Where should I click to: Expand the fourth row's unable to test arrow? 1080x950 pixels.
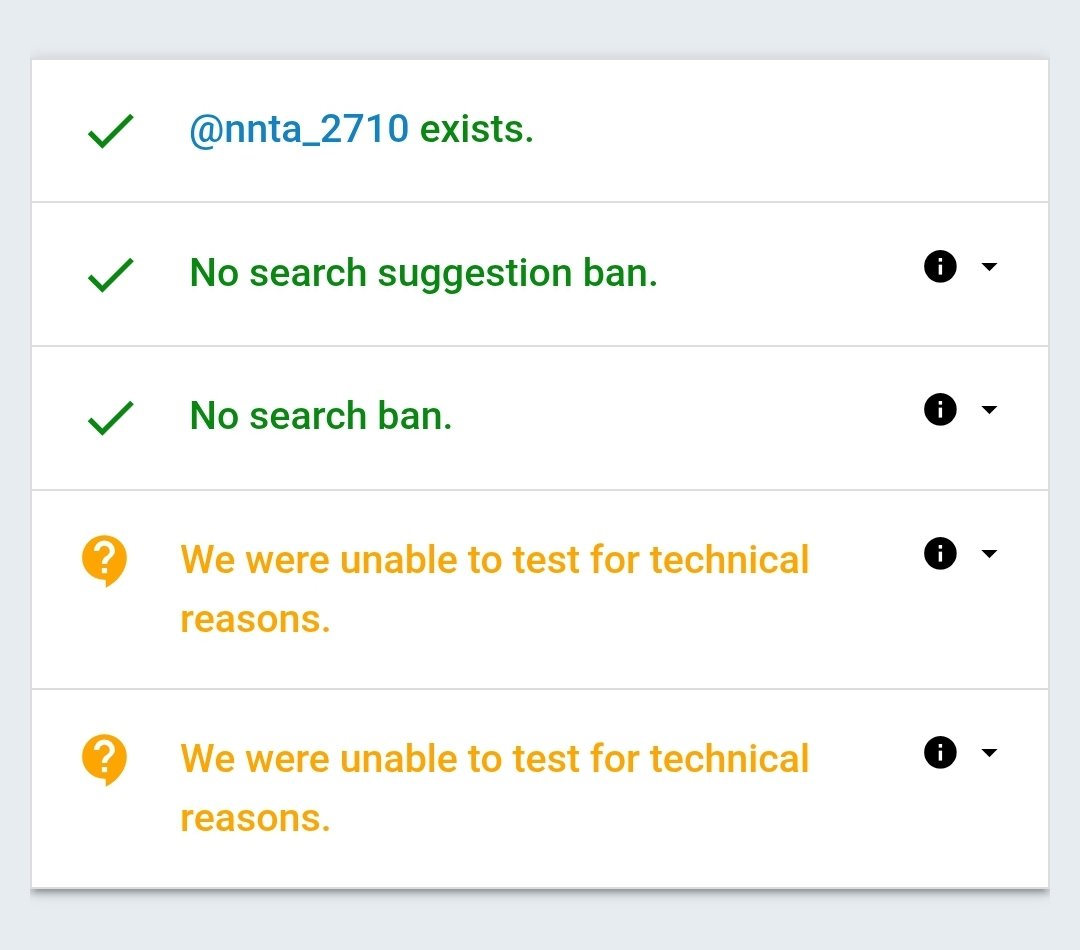[x=989, y=553]
